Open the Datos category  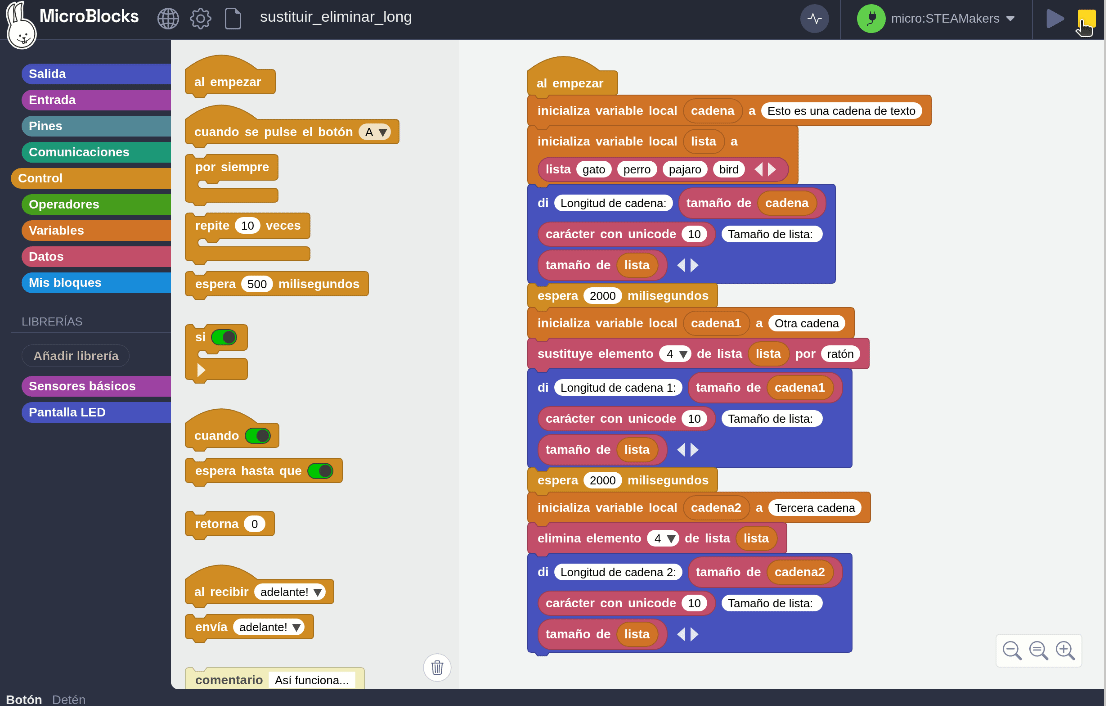point(96,257)
